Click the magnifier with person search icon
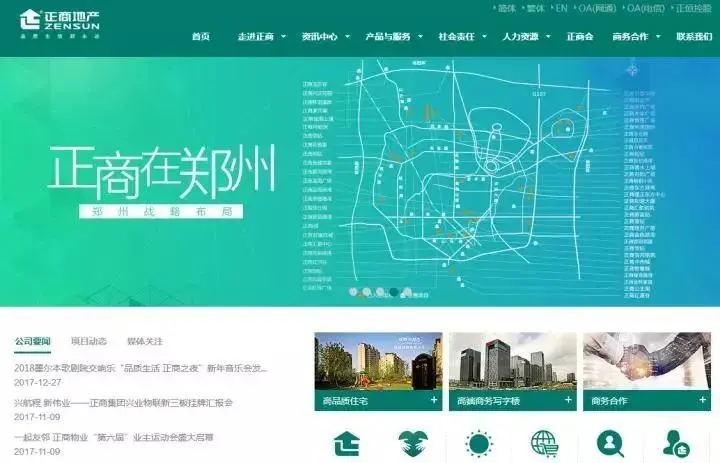 (610, 444)
